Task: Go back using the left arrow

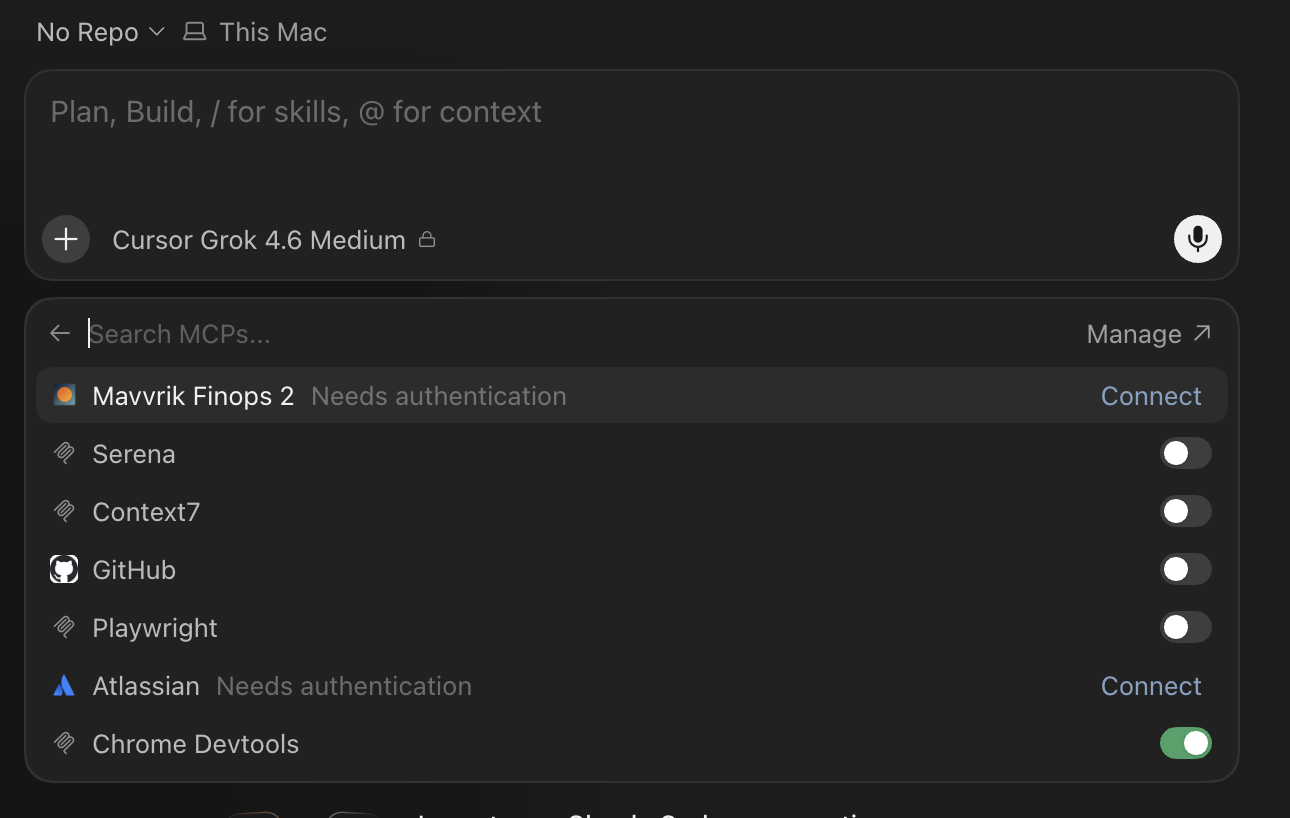Action: (60, 333)
